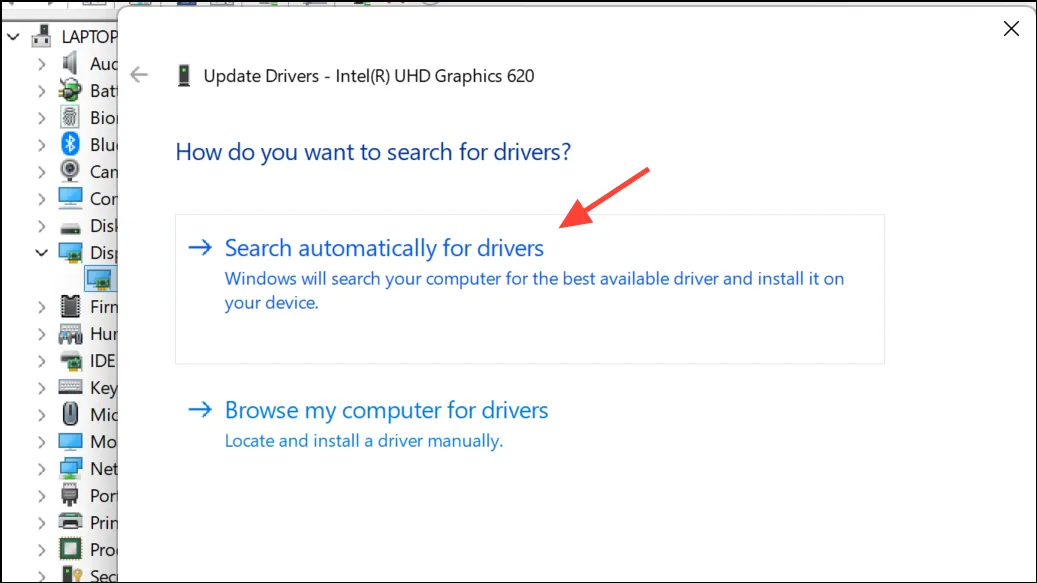
Task: Click the Network adapters icon
Action: click(x=70, y=469)
